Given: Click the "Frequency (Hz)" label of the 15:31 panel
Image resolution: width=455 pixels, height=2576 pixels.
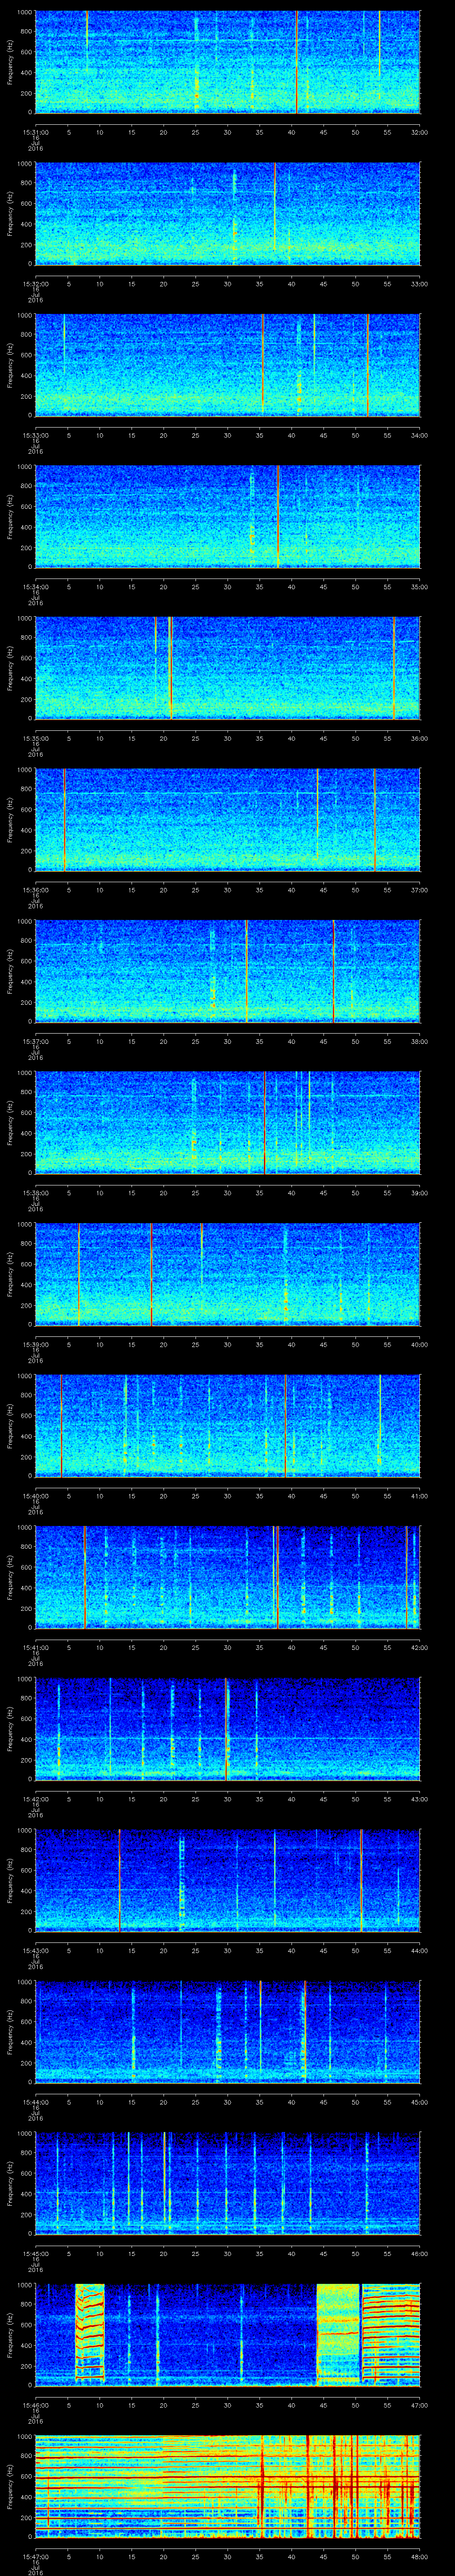Looking at the screenshot, I should click(x=11, y=62).
